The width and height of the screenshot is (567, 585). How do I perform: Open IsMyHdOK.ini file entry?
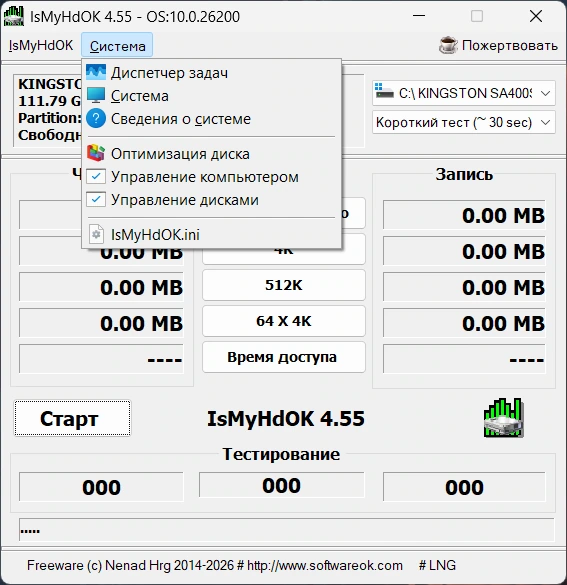(x=212, y=235)
